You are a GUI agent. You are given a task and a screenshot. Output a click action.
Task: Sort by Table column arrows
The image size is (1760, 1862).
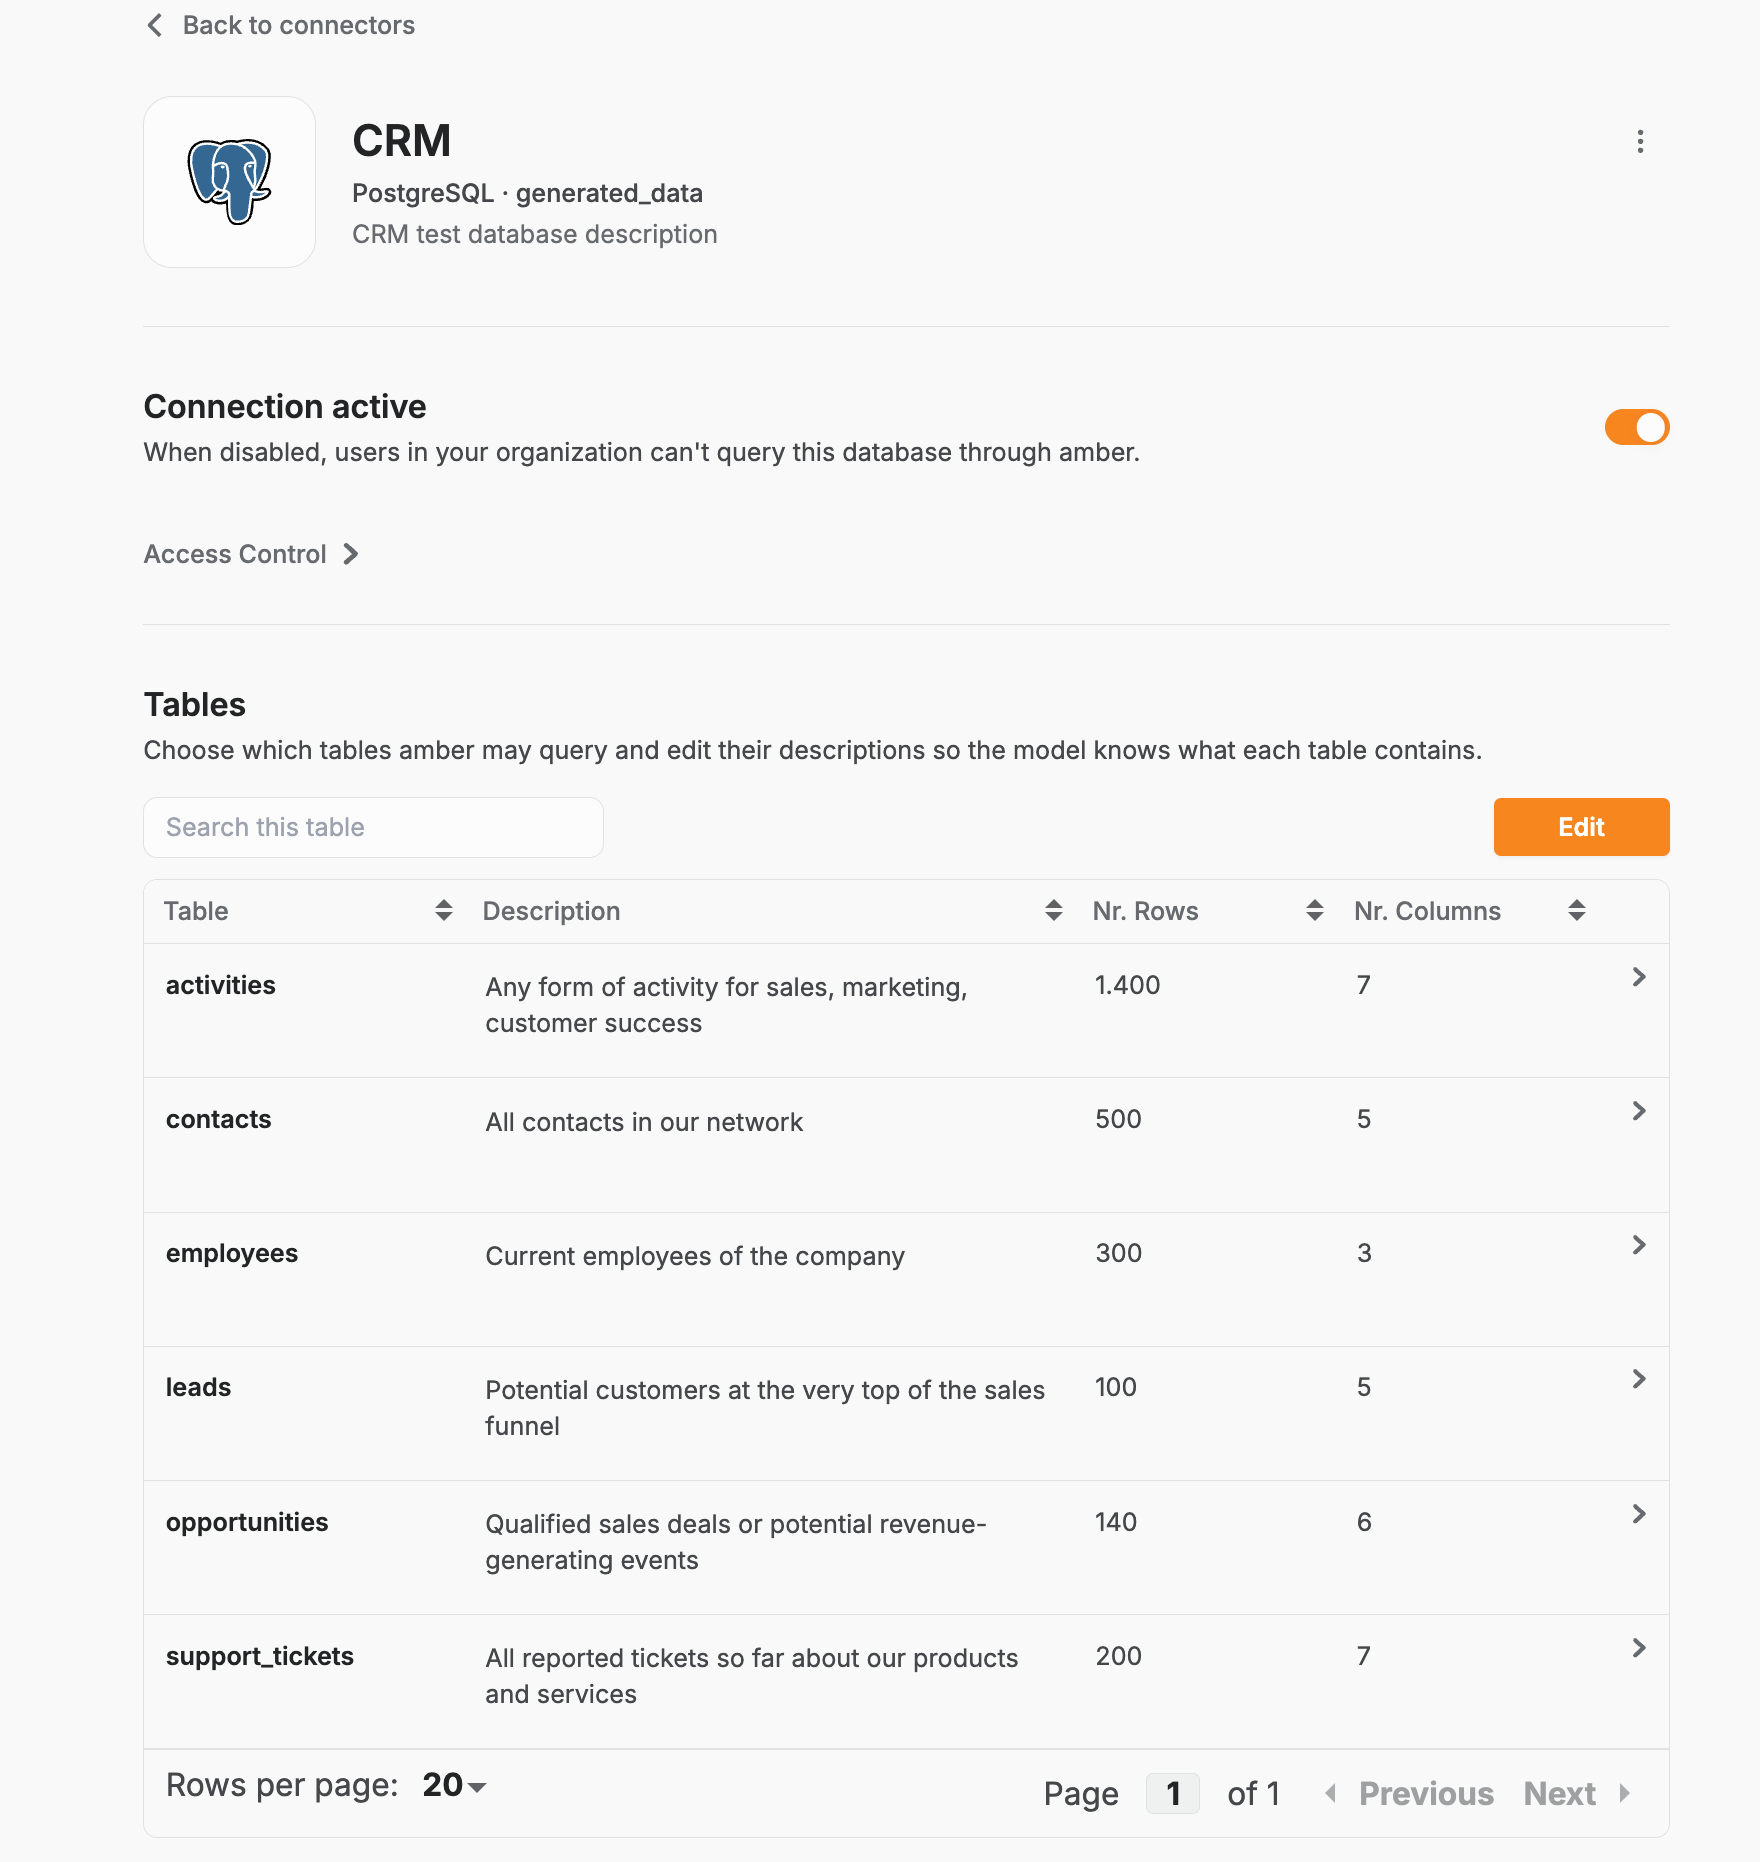444,910
